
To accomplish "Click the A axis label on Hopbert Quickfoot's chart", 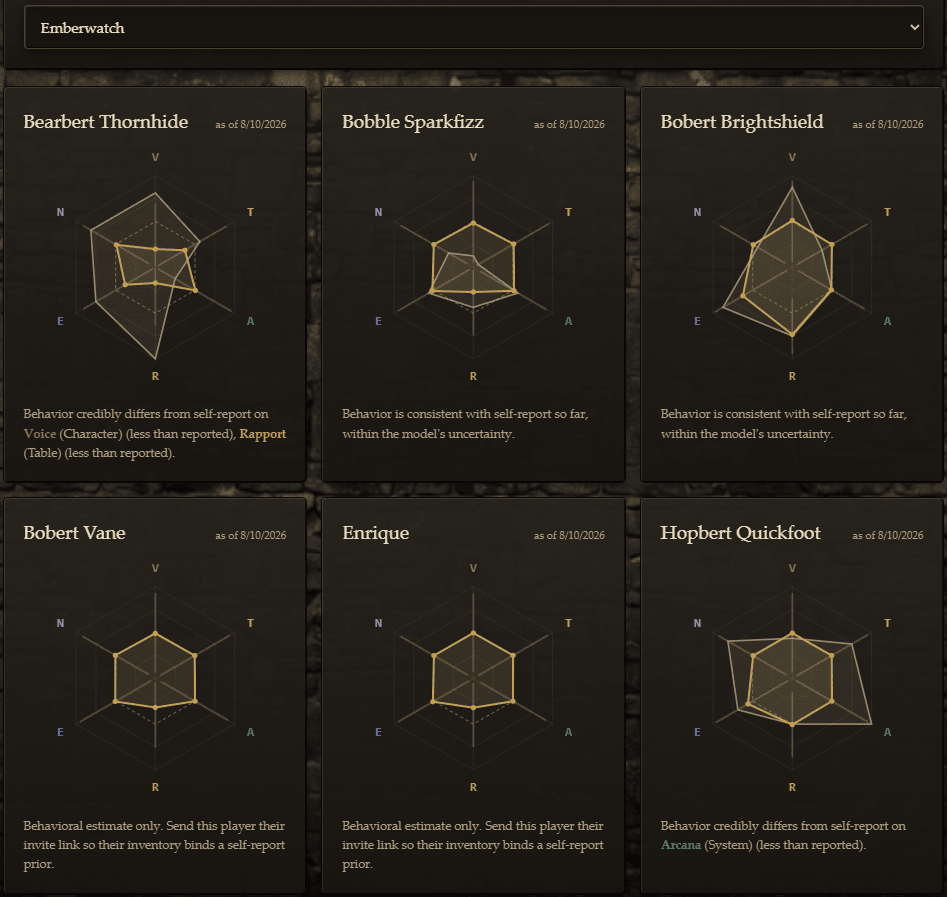I will (888, 732).
